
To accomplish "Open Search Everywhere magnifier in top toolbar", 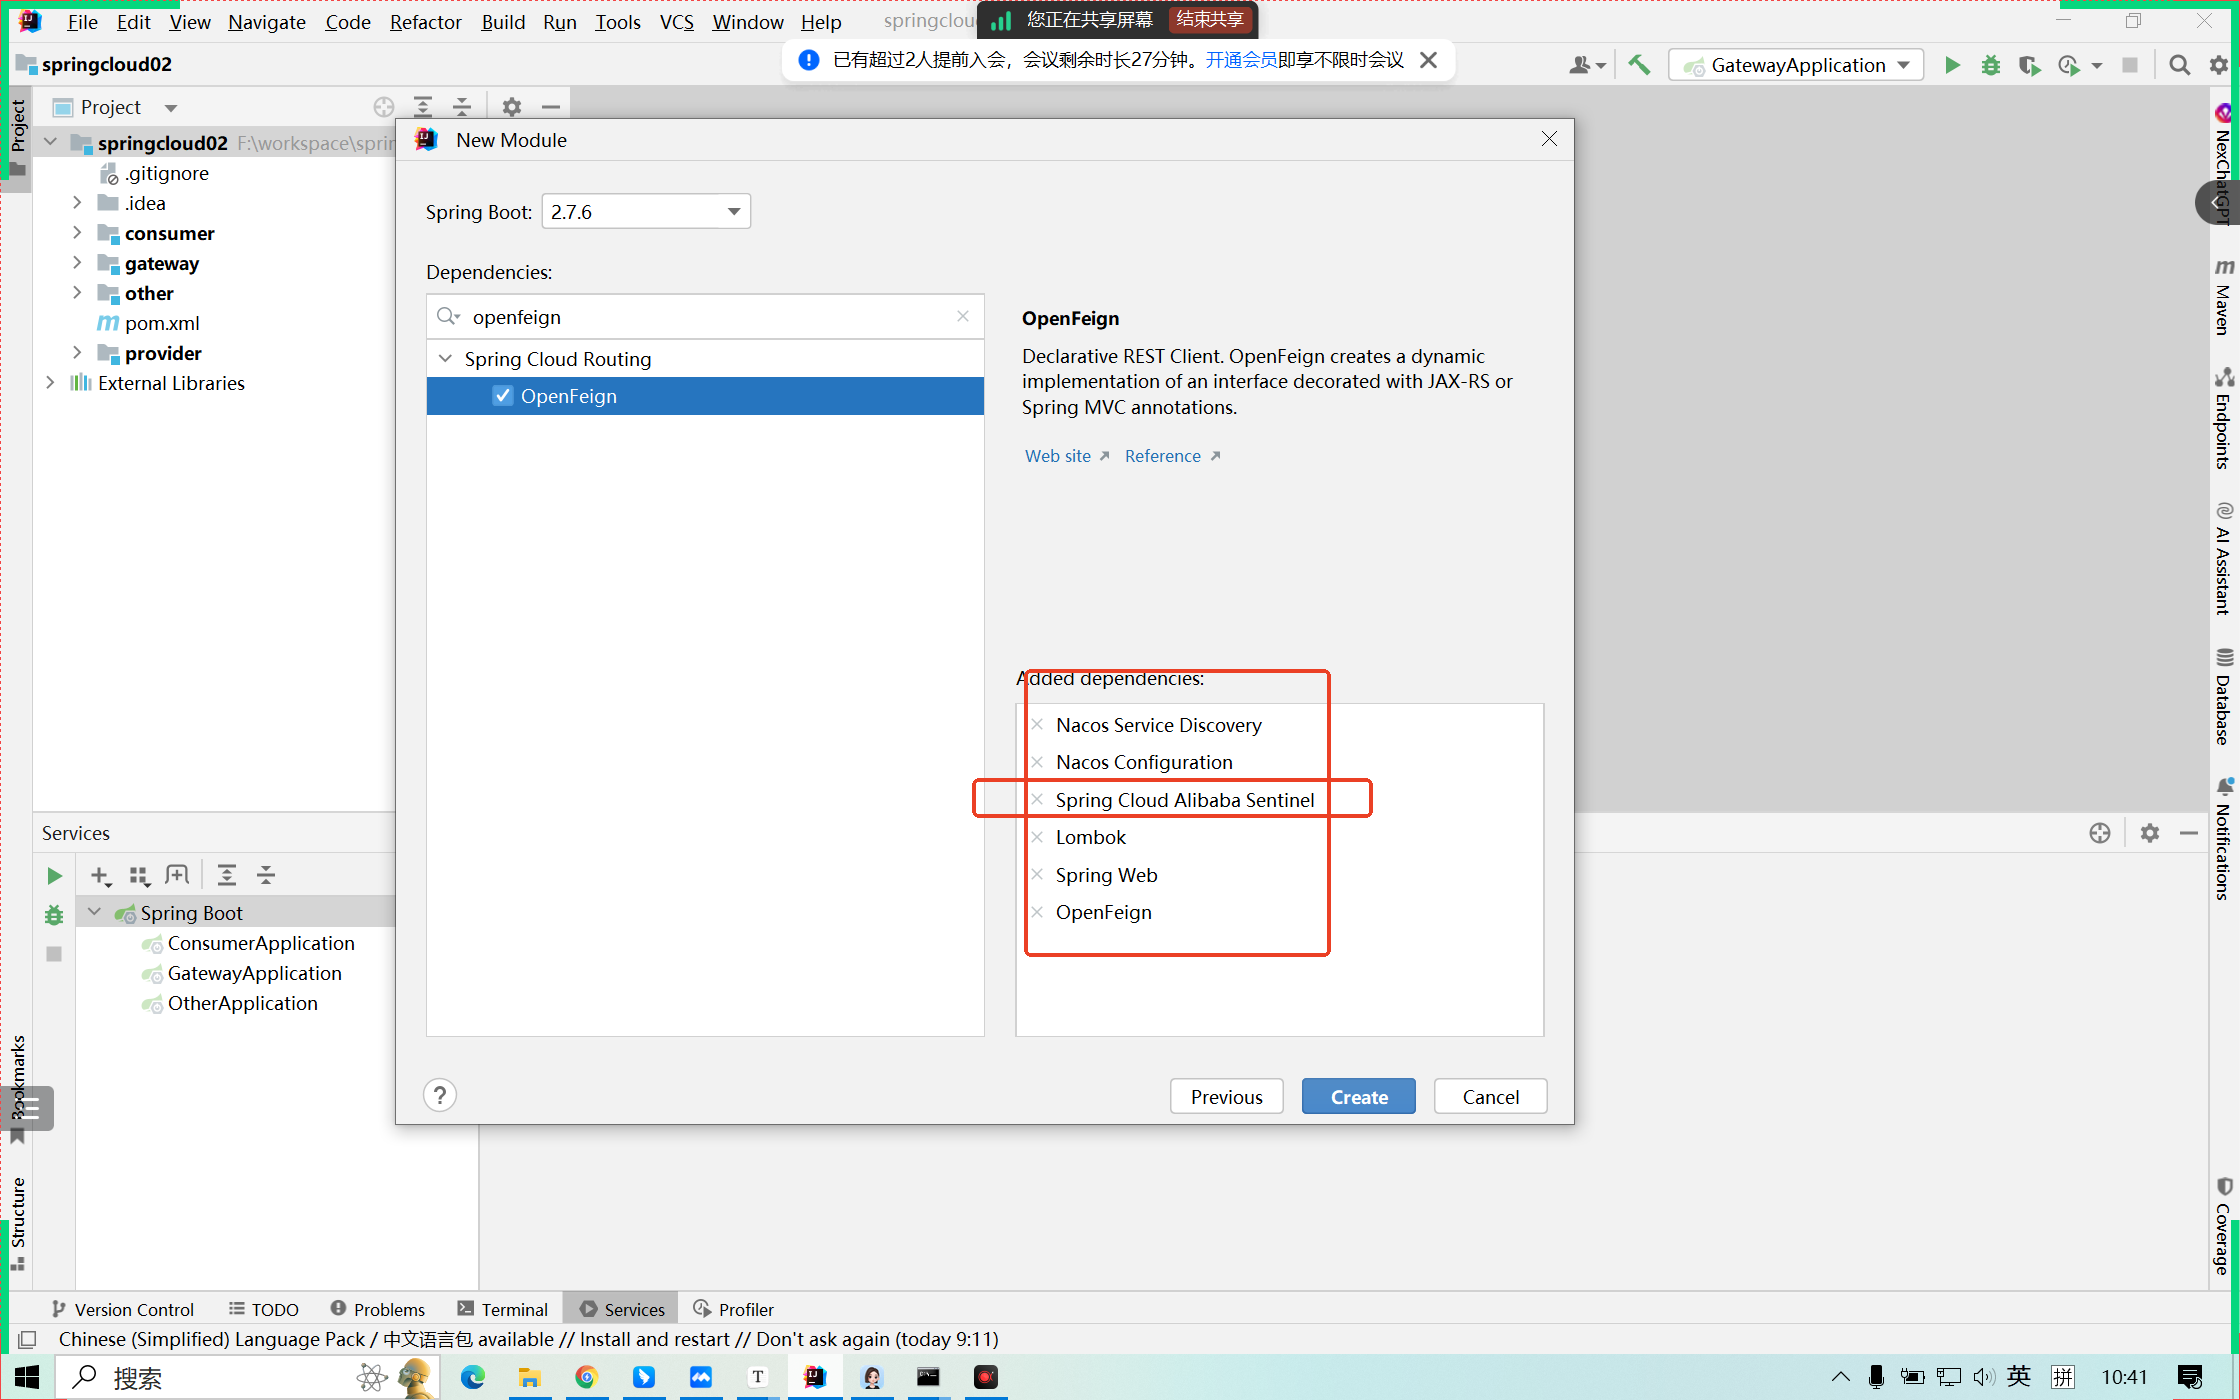I will (x=2179, y=65).
